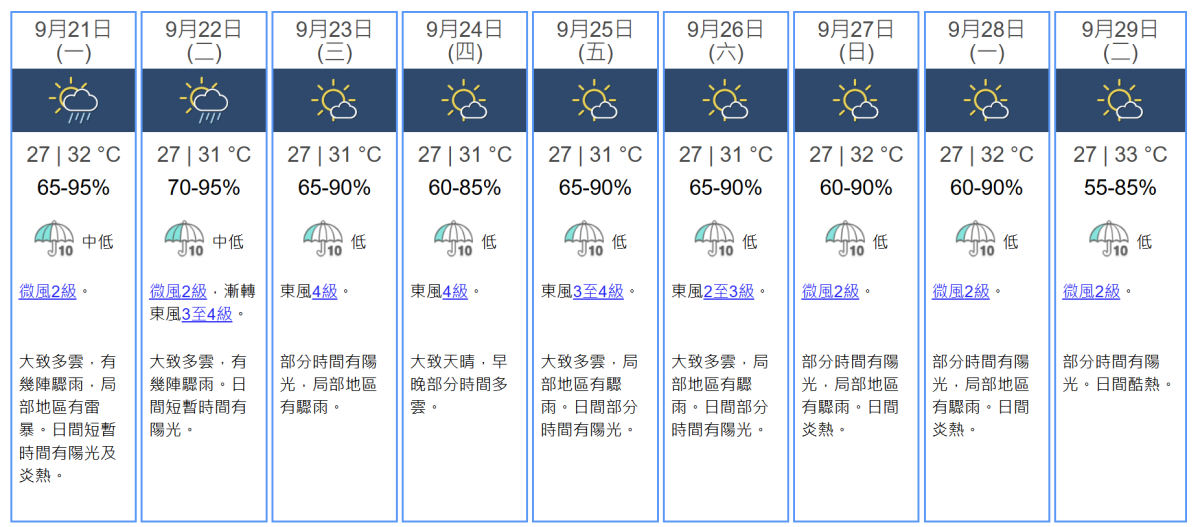Select the 9月27日 (日) forecast column header
Screen dimensions: 1200x527
tap(856, 41)
